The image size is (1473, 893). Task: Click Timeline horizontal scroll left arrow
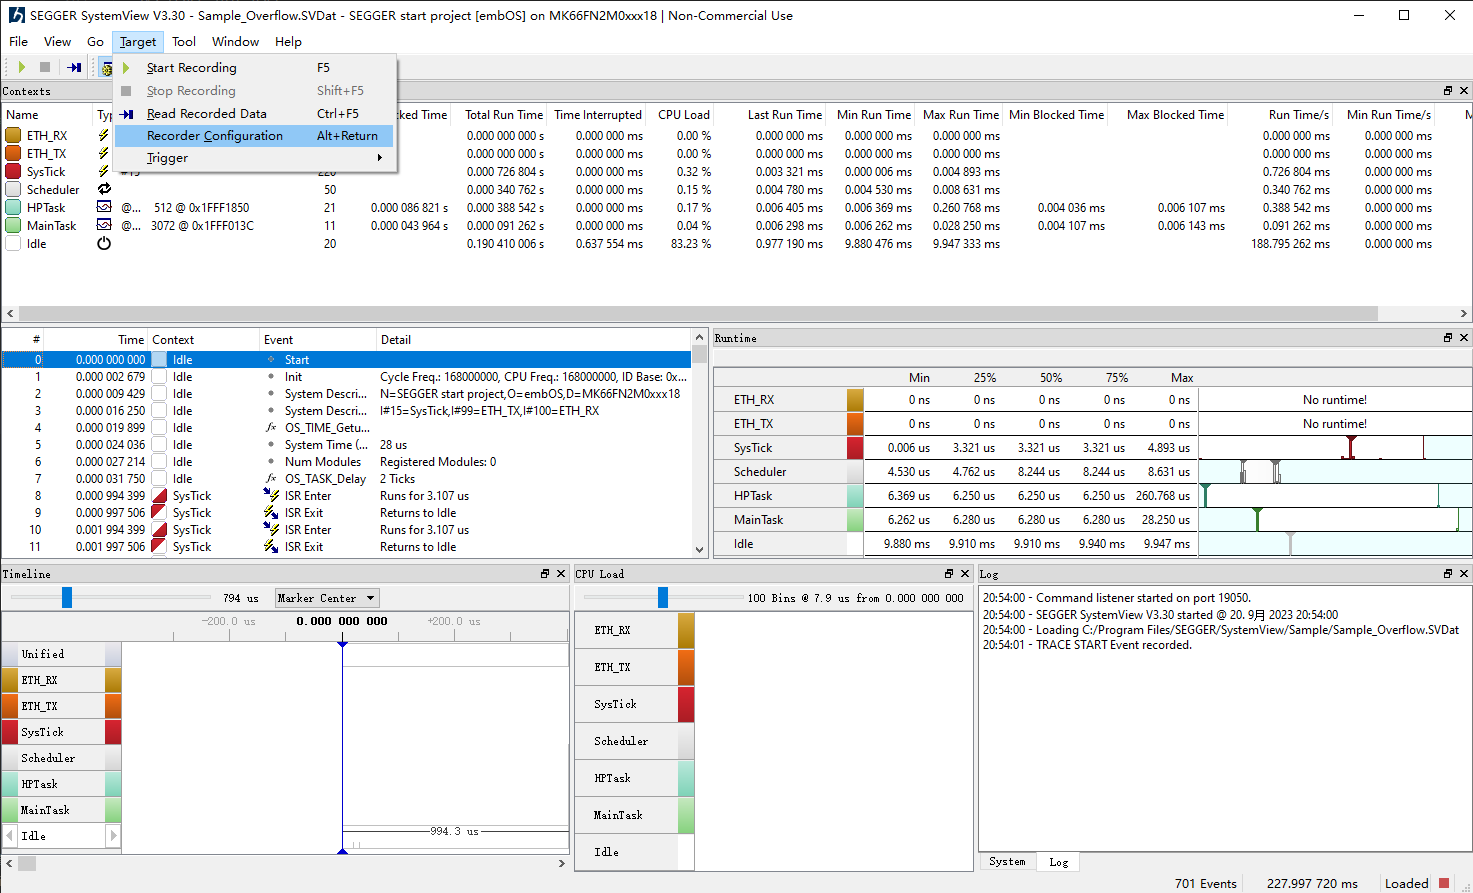9,863
